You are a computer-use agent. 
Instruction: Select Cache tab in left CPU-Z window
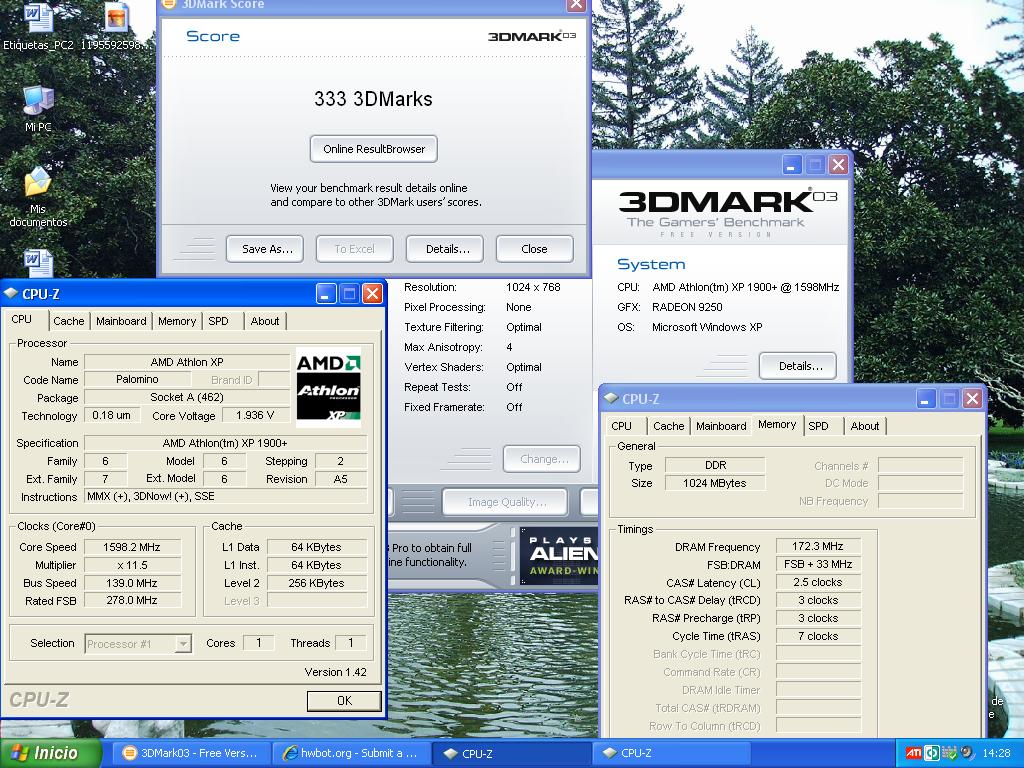(69, 321)
